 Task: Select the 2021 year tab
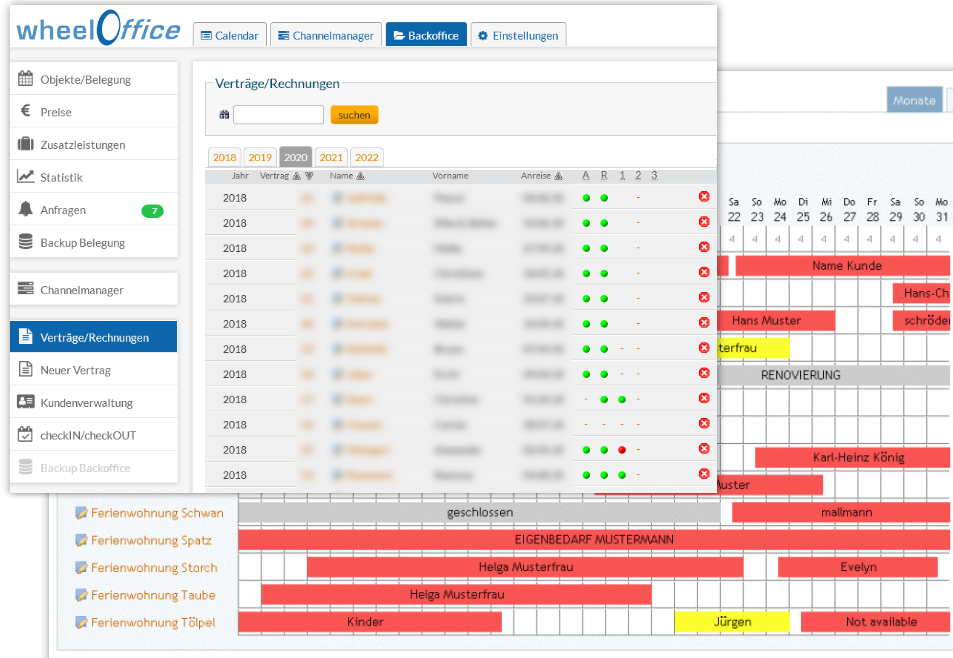pyautogui.click(x=331, y=157)
